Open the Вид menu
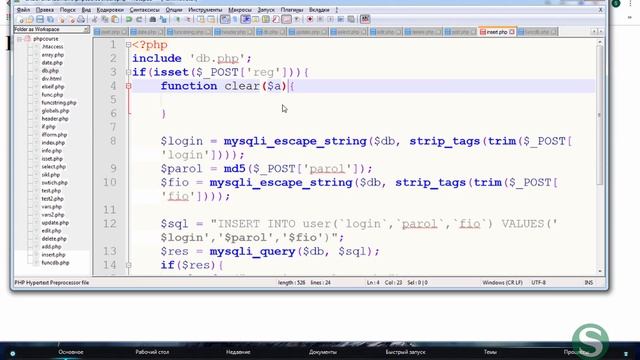Viewport: 640px width, 360px height. tap(86, 10)
